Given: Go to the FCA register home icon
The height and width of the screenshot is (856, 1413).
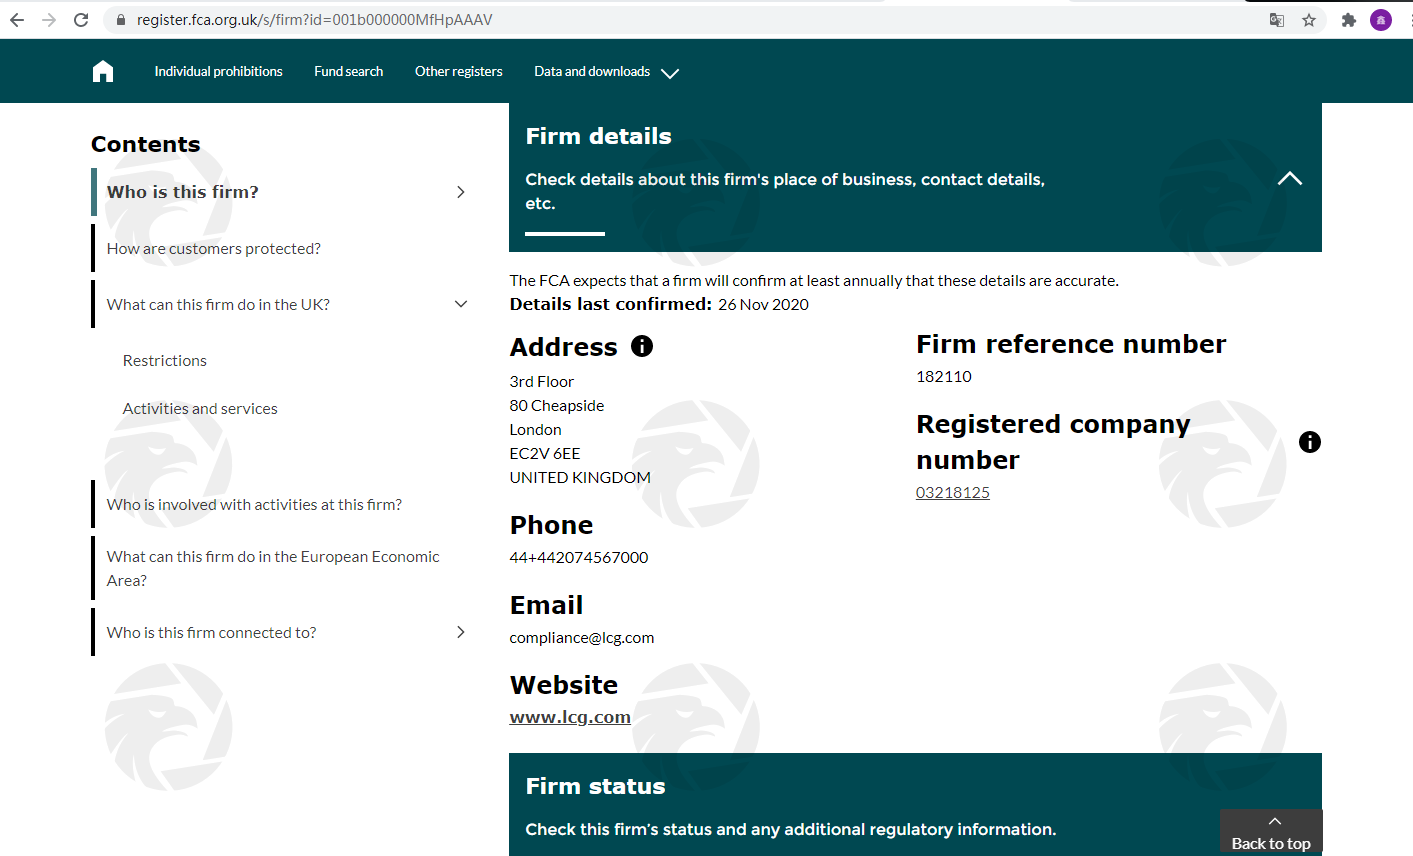Looking at the screenshot, I should [x=103, y=71].
